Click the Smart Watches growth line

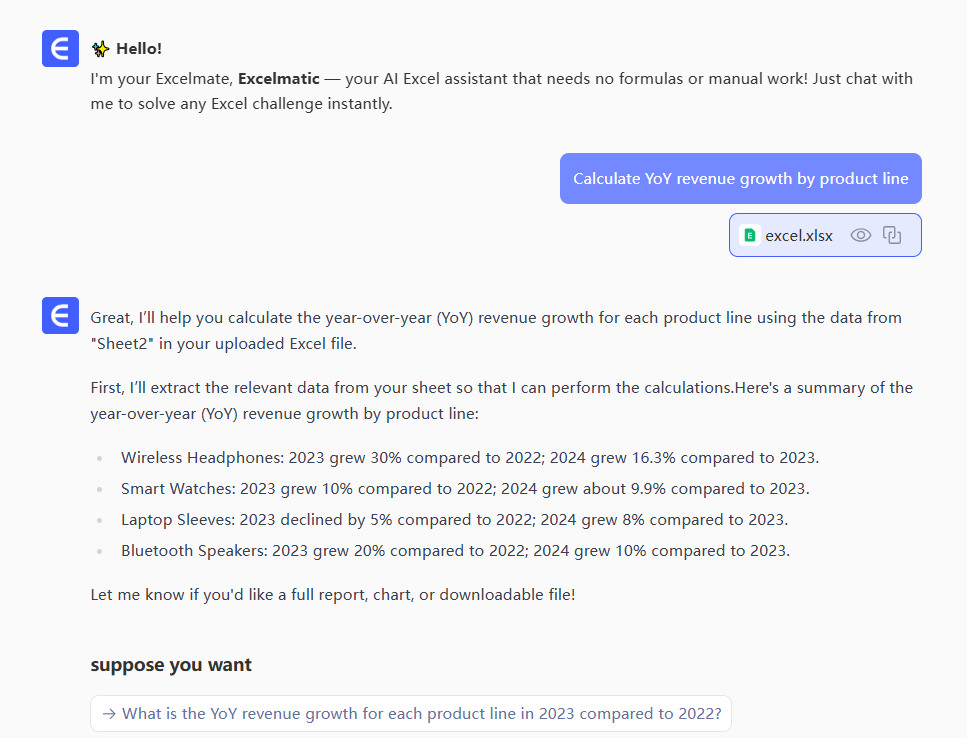tap(464, 489)
